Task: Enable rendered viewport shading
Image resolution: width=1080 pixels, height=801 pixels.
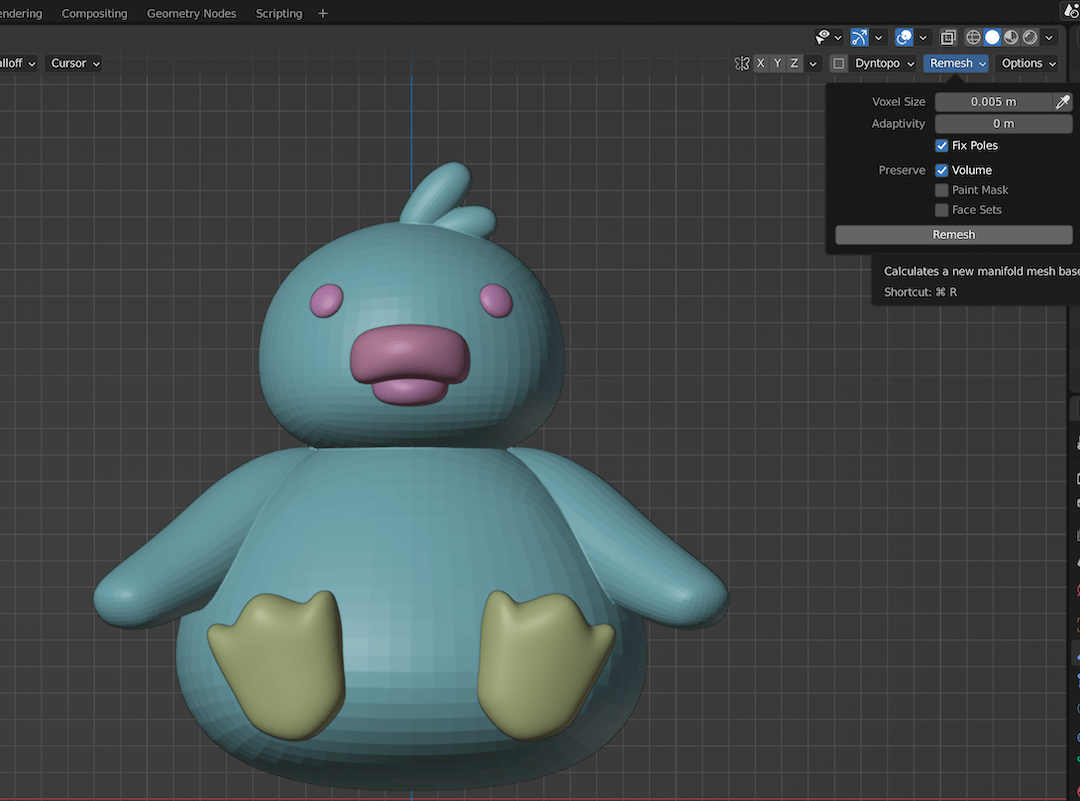Action: tap(1031, 37)
